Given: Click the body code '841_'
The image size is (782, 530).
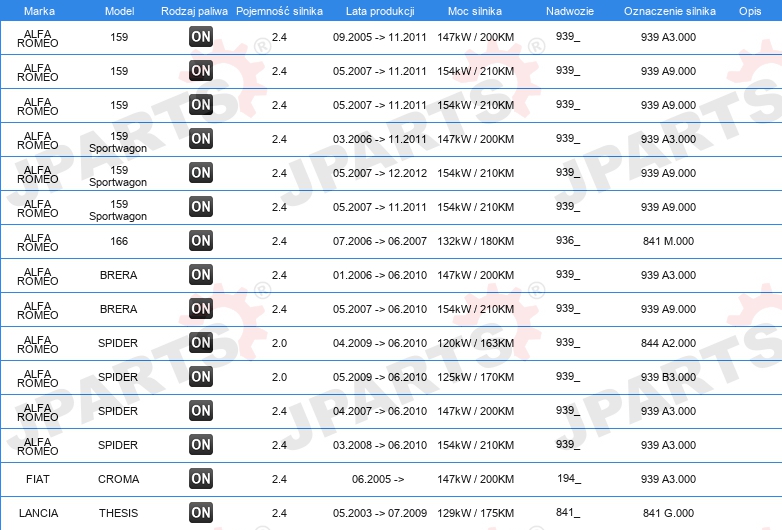Looking at the screenshot, I should [568, 513].
